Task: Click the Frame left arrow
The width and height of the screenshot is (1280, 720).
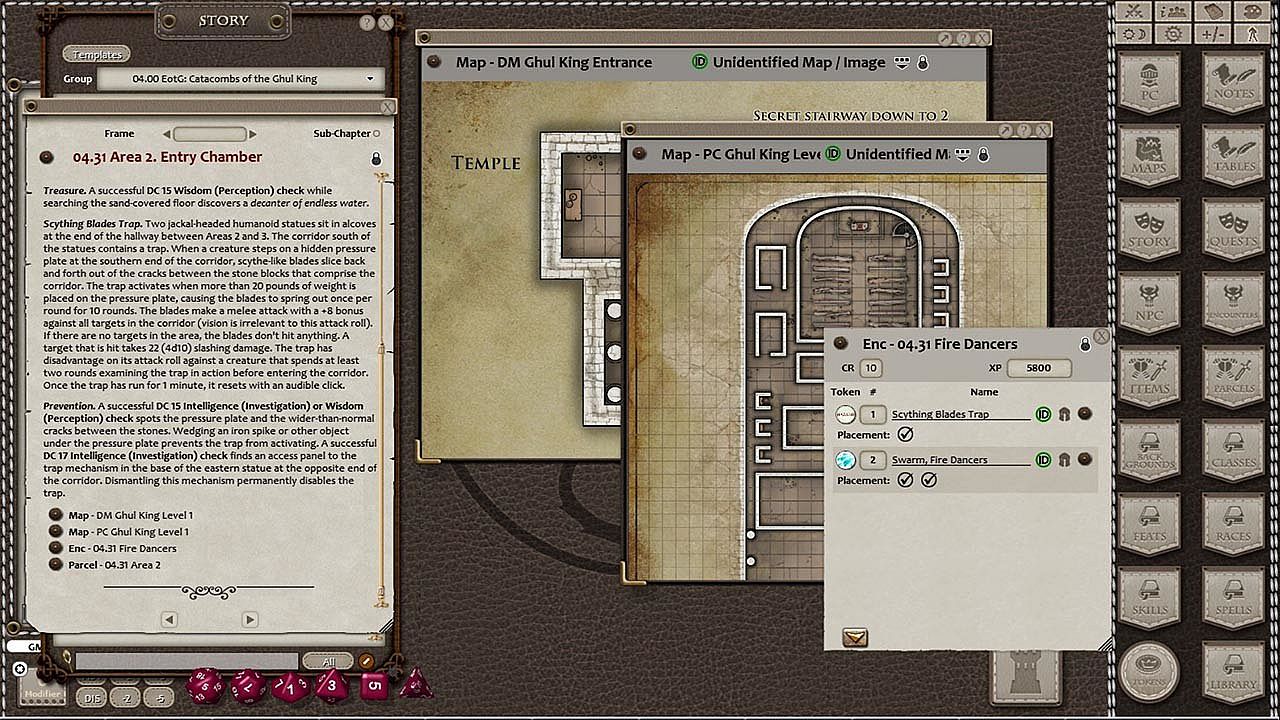Action: tap(167, 134)
